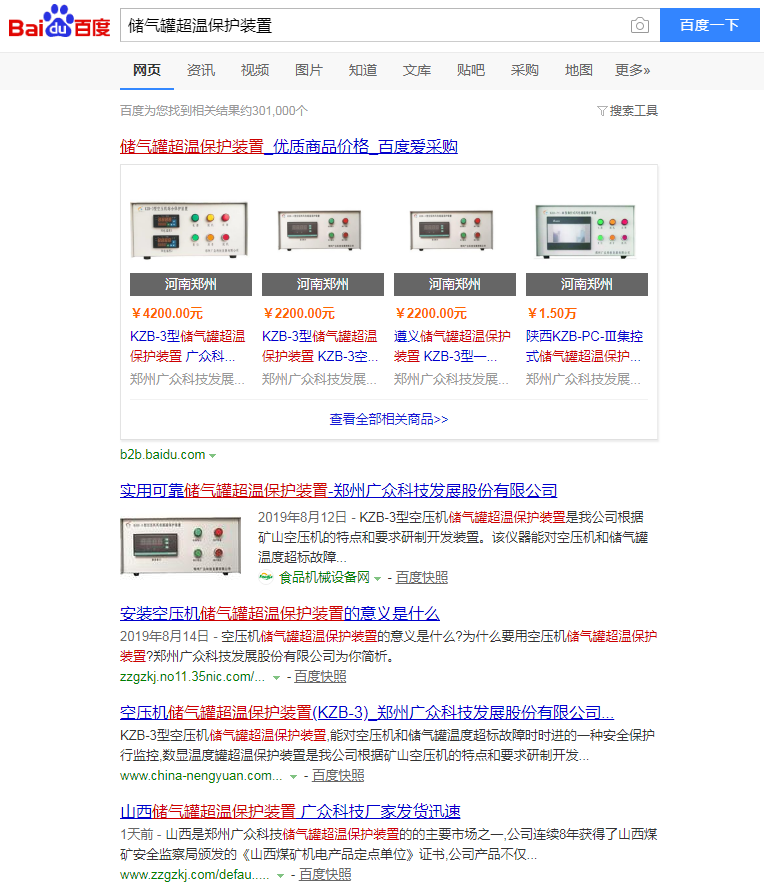This screenshot has height=888, width=764.
Task: Open the 地图 tab
Action: tap(578, 70)
